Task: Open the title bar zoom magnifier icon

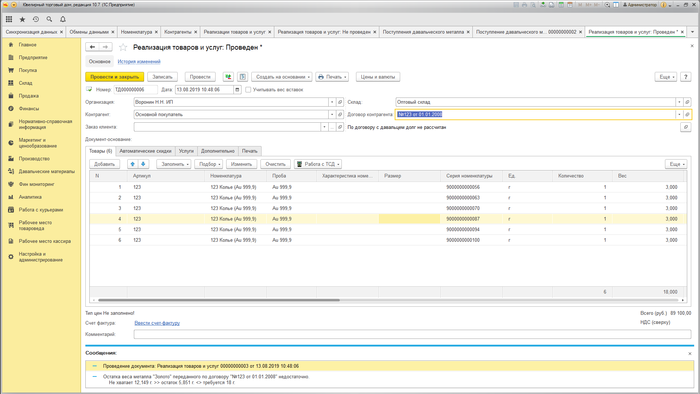Action: pos(607,5)
